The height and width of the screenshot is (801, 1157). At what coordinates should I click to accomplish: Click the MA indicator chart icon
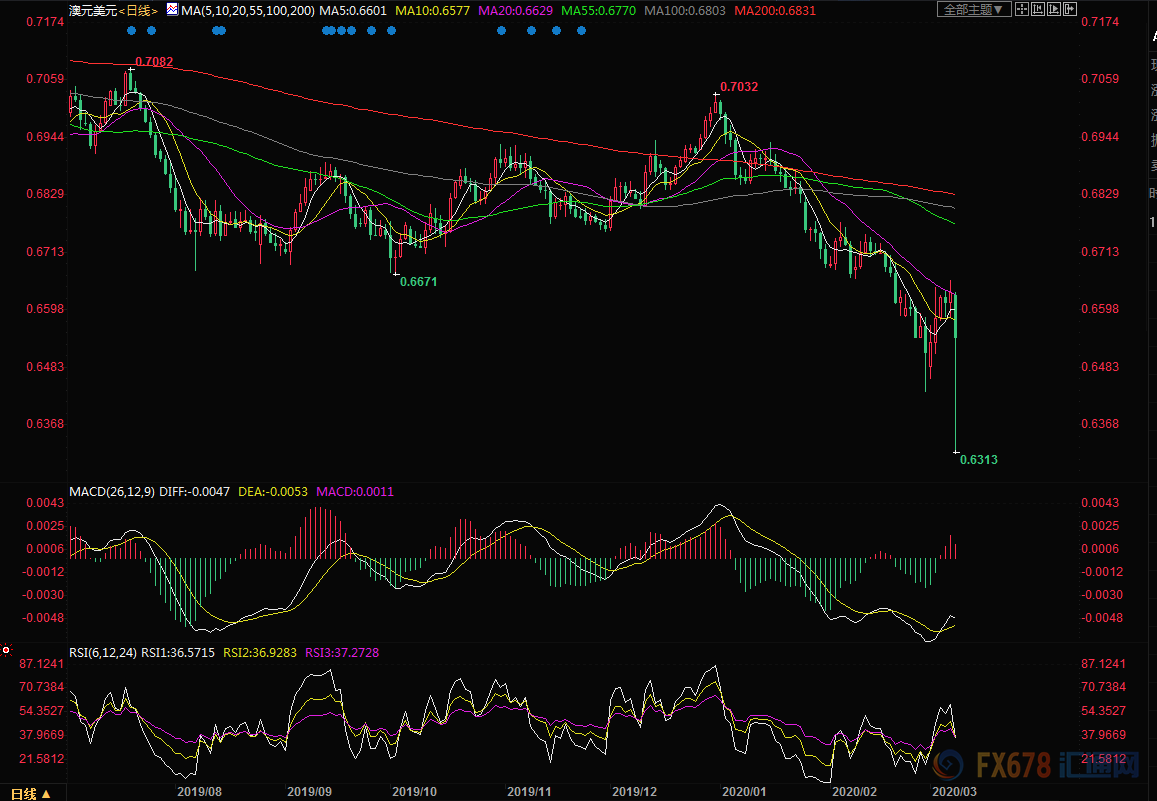(172, 10)
